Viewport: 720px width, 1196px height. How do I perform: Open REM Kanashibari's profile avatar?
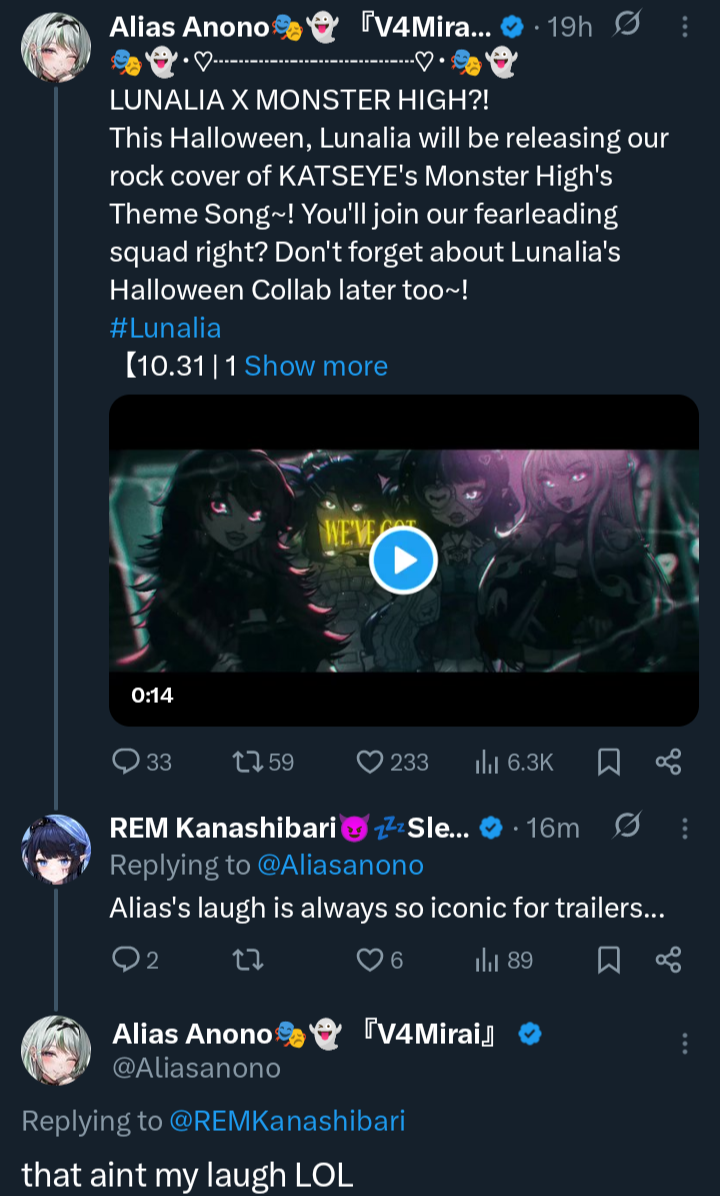56,849
